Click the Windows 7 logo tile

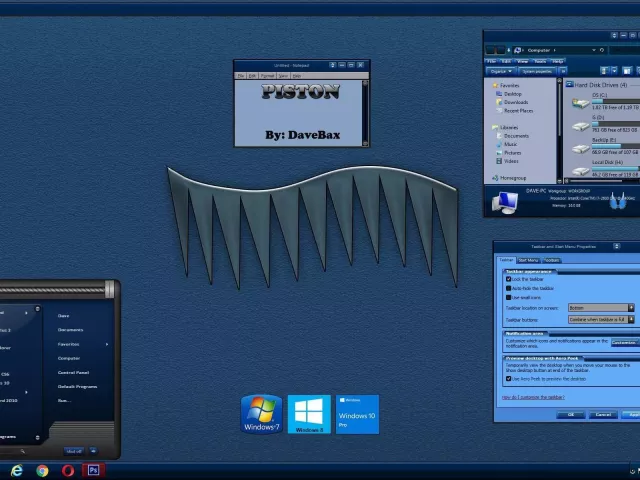pos(261,414)
